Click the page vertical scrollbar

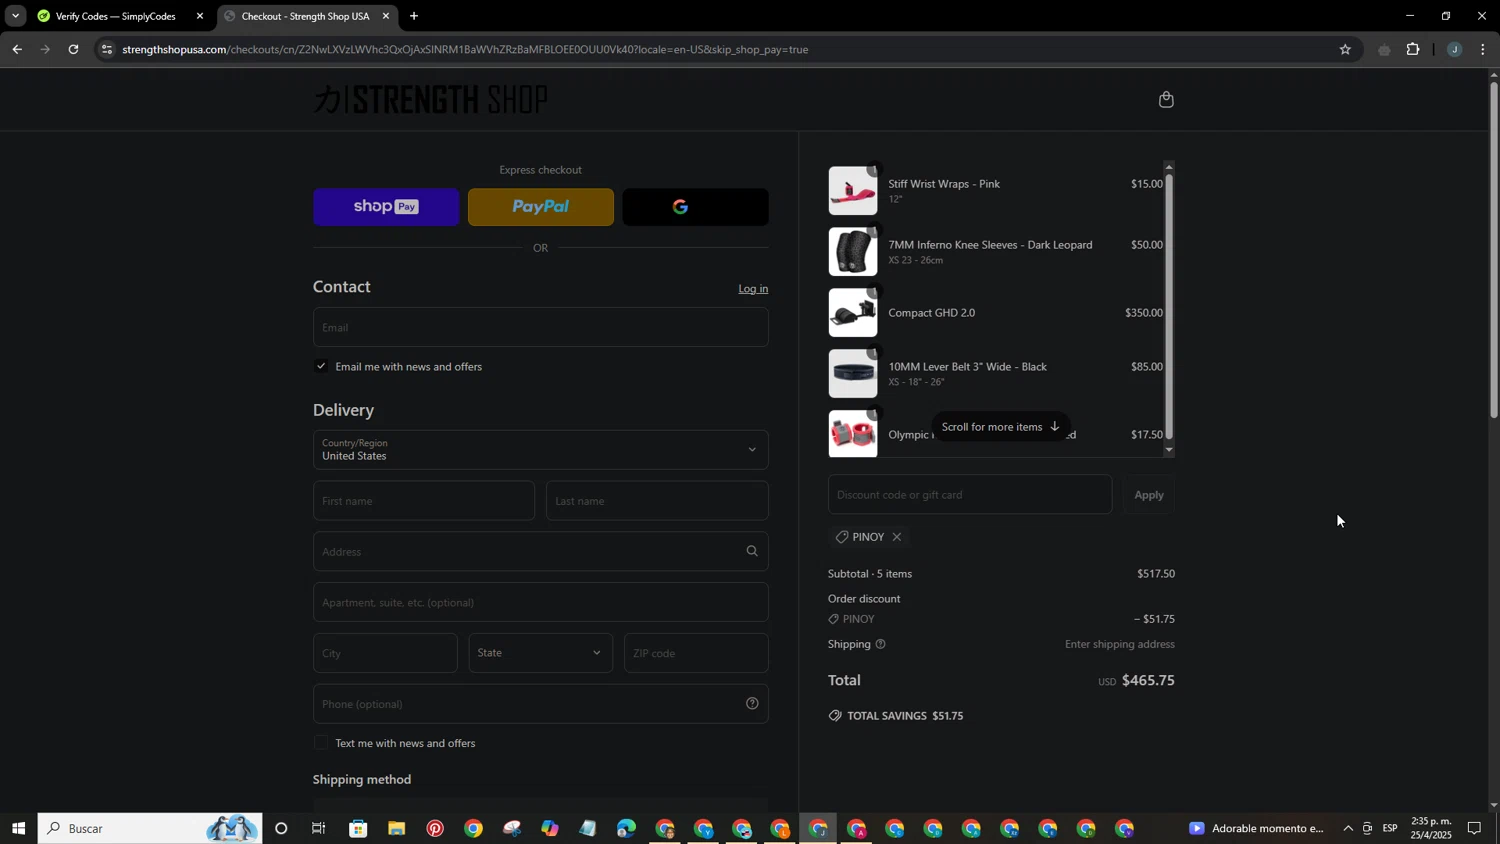click(x=1494, y=250)
